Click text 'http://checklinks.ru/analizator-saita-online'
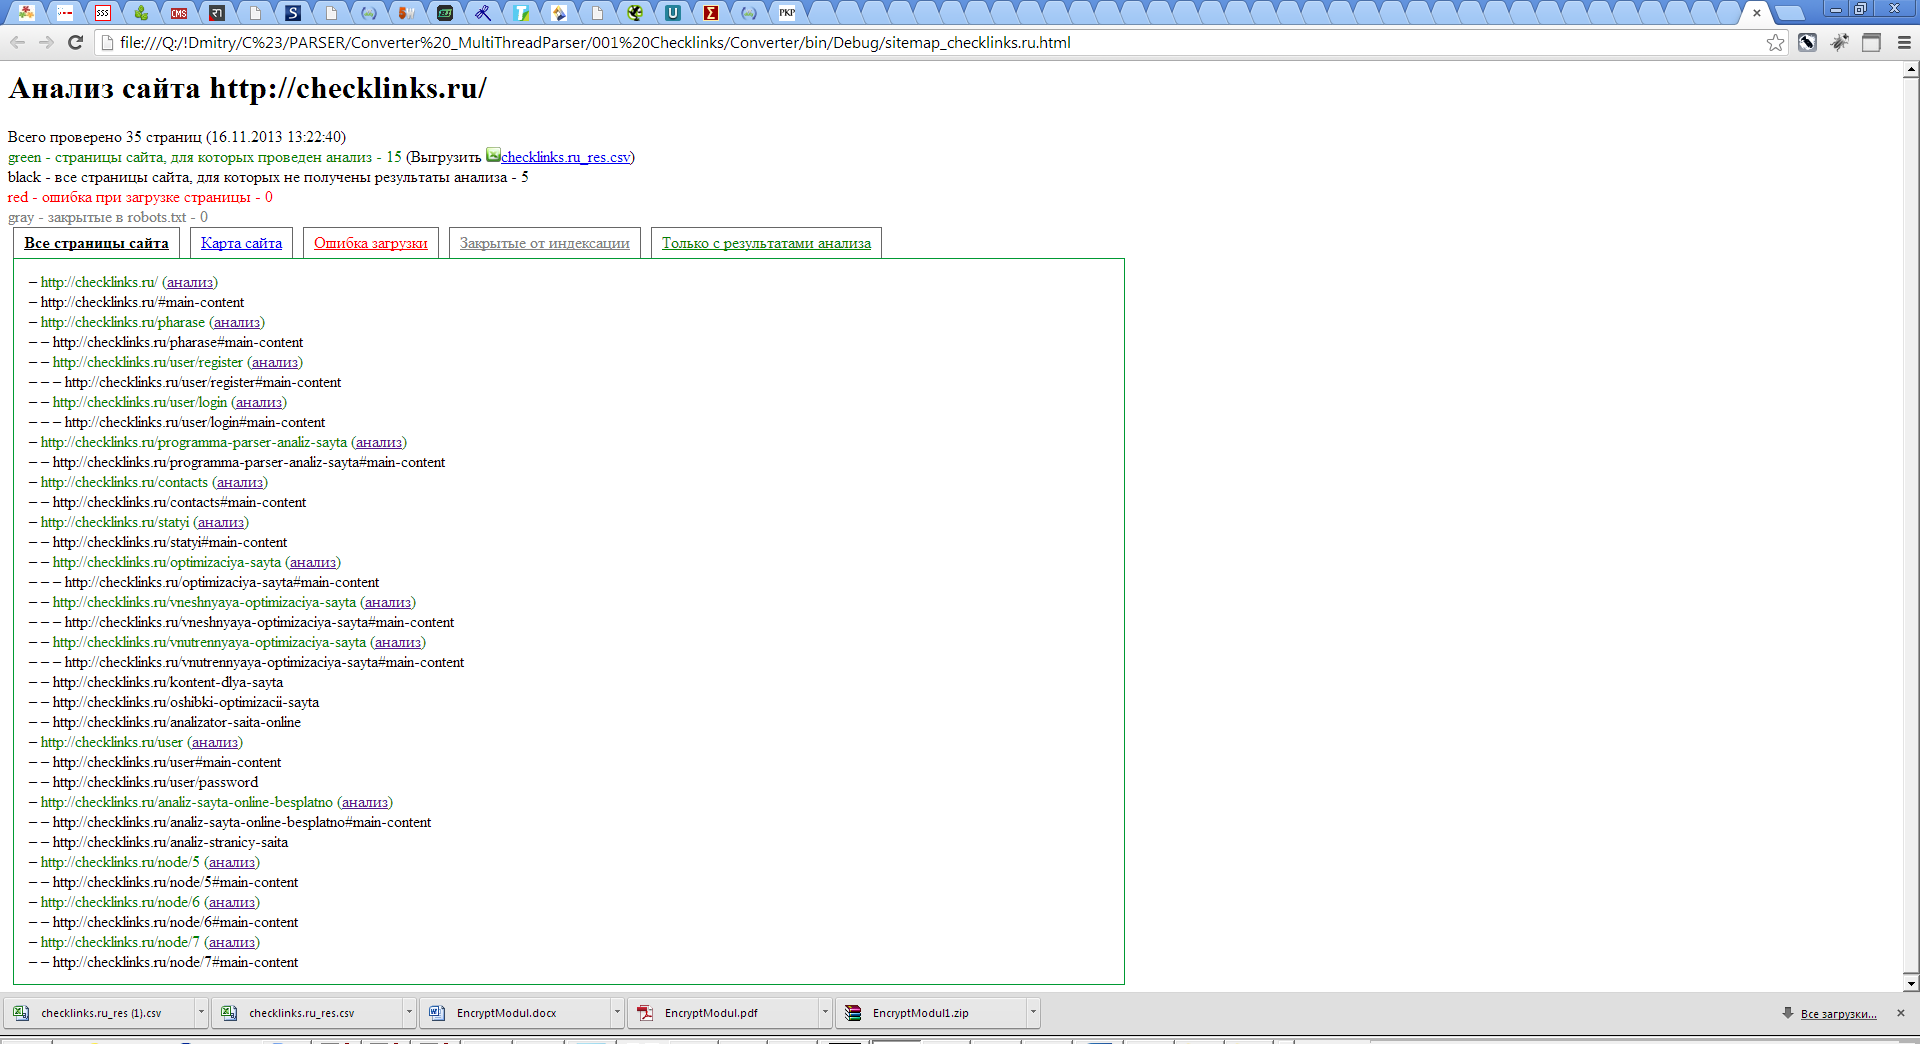1920x1044 pixels. click(177, 722)
